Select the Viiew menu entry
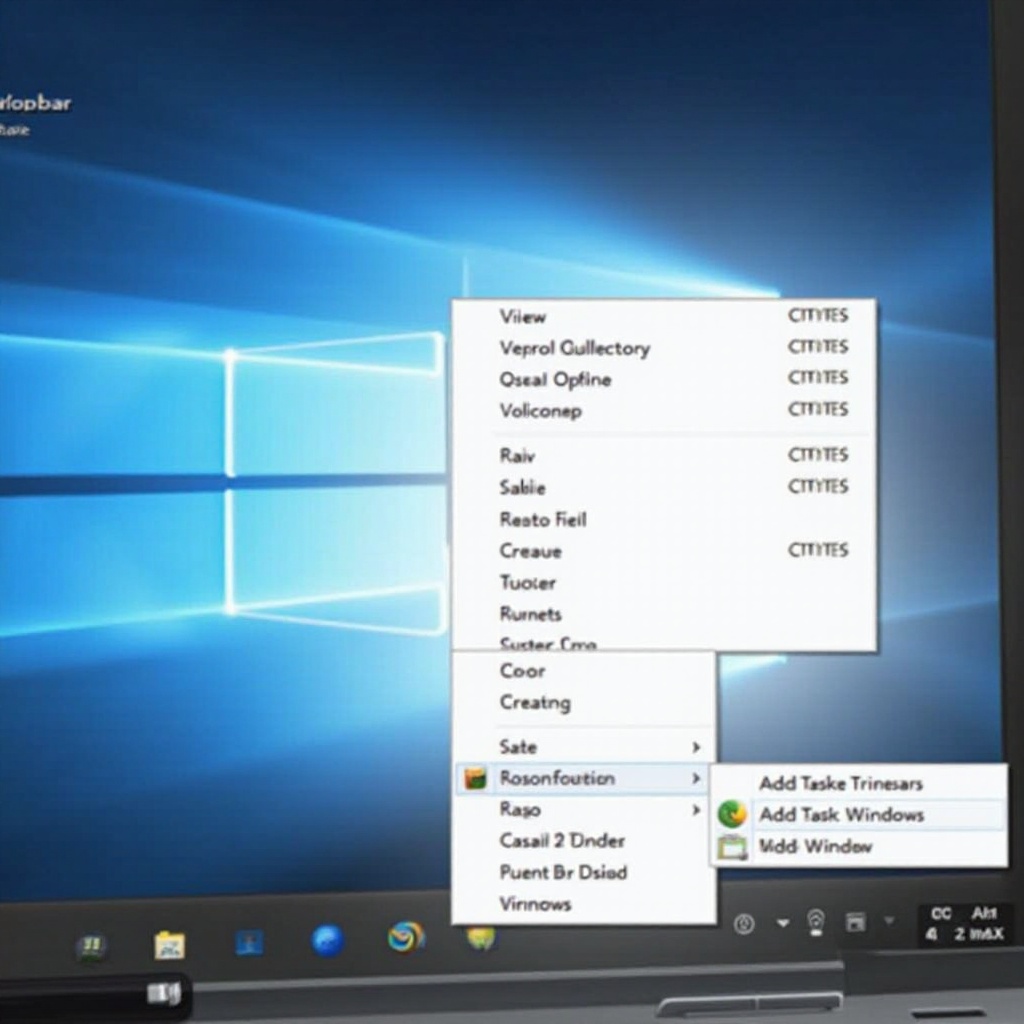 pyautogui.click(x=523, y=316)
